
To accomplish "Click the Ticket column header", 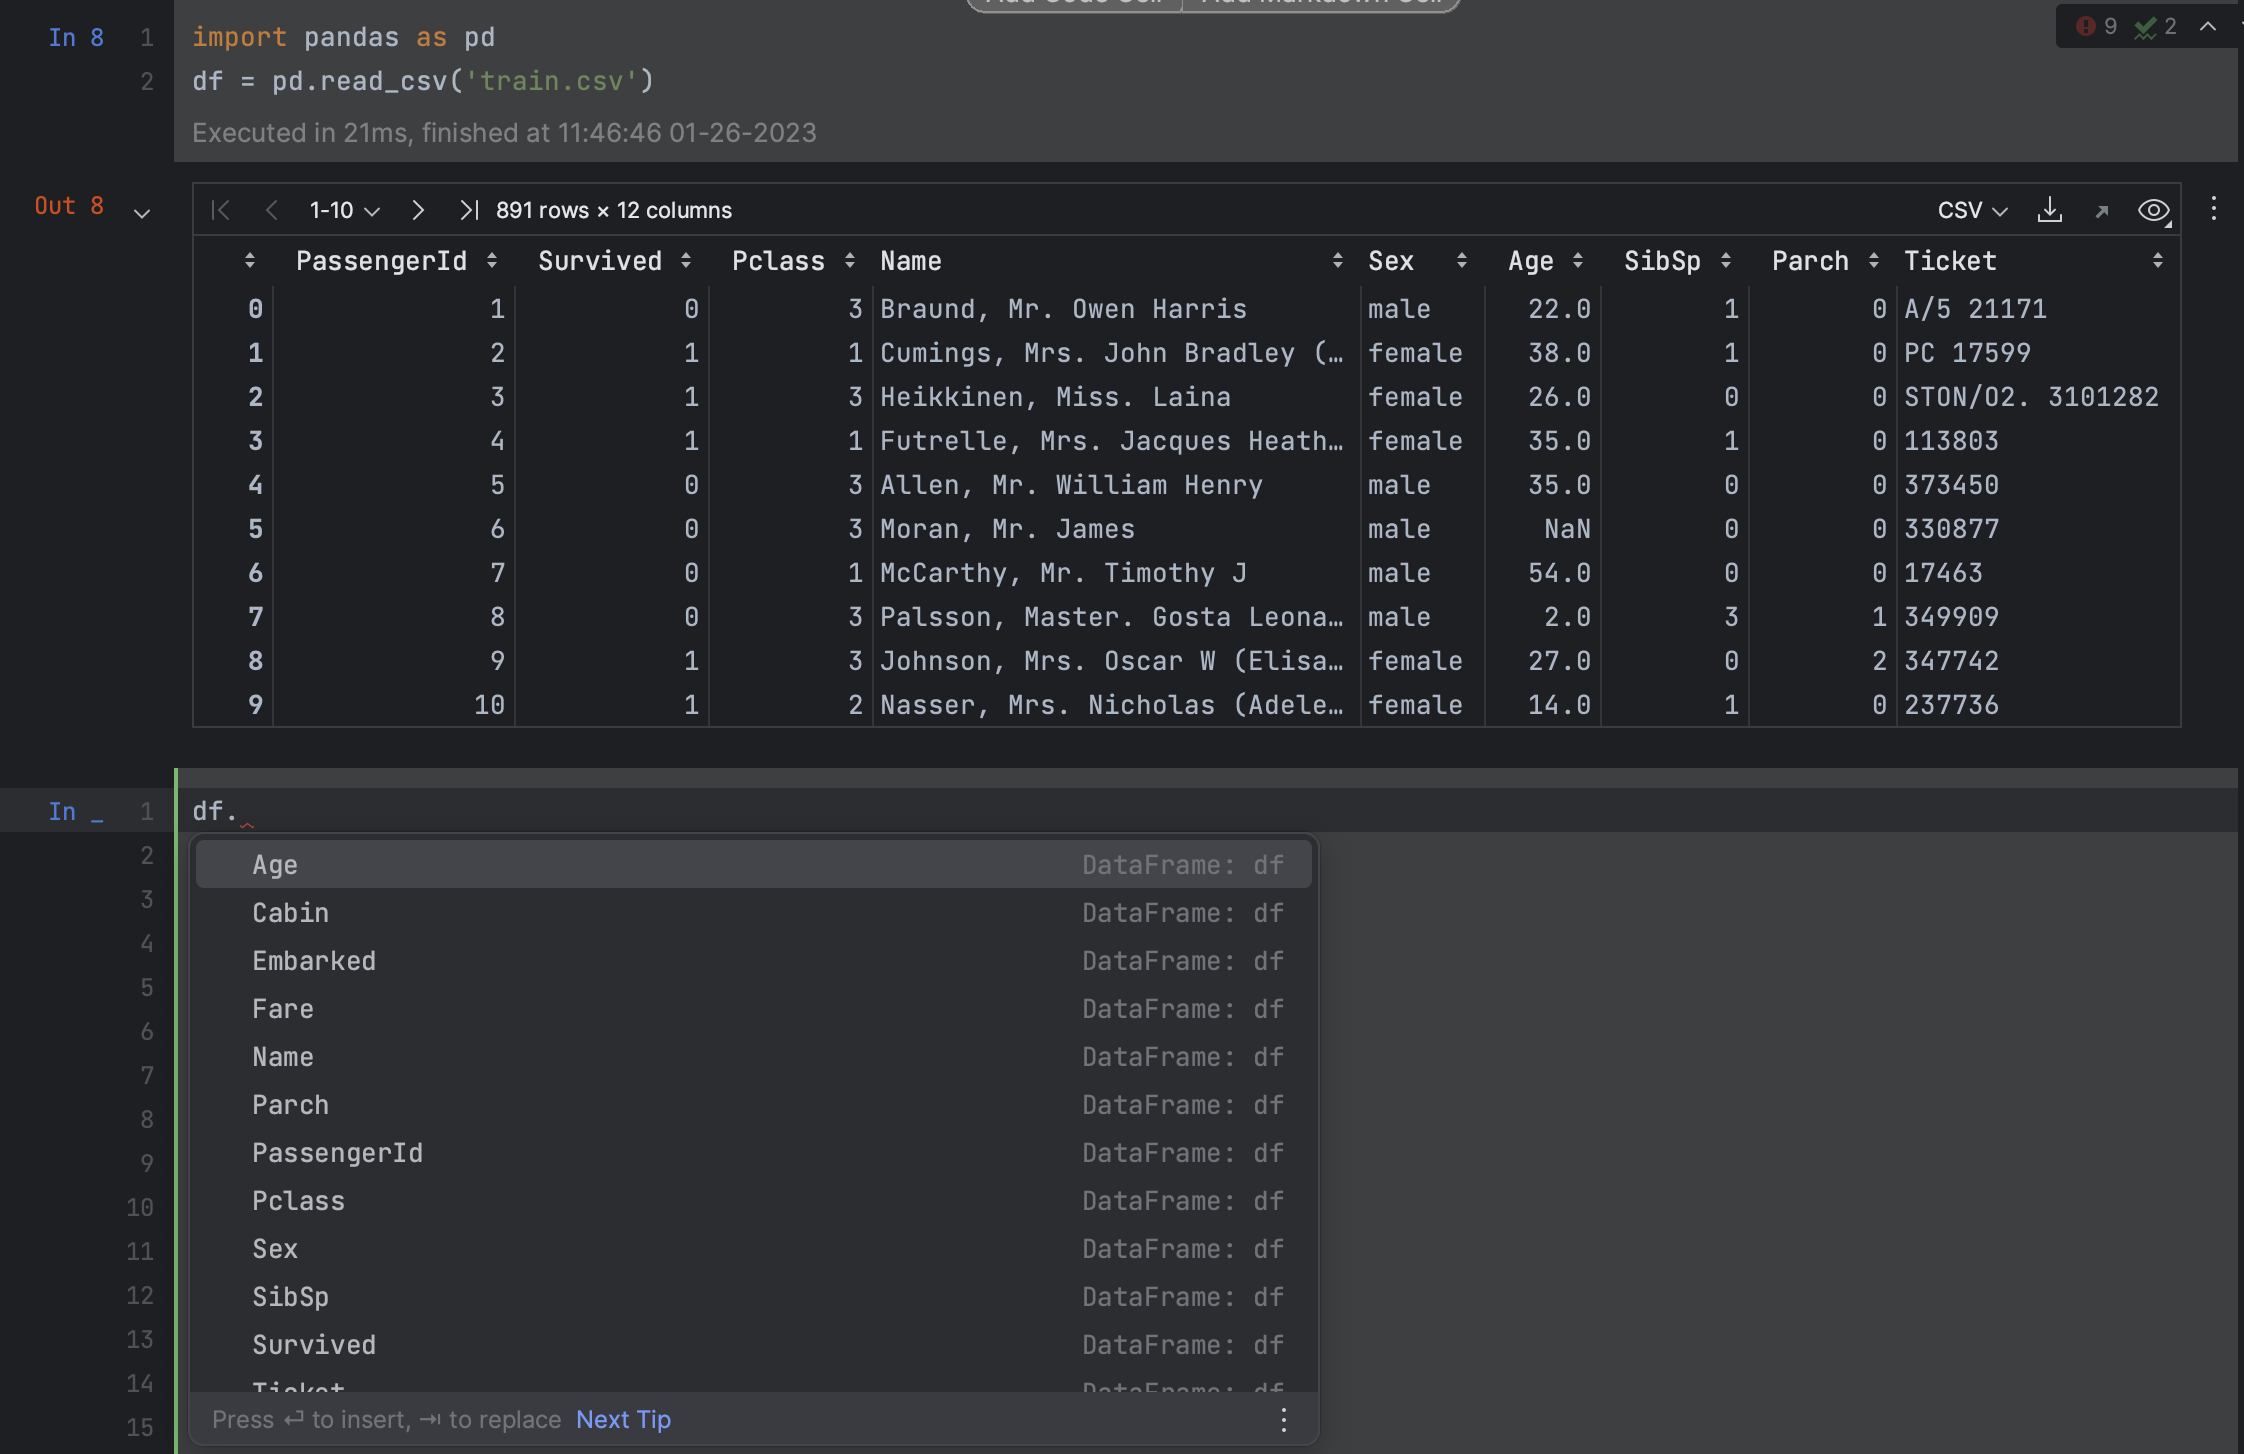I will pos(1949,261).
